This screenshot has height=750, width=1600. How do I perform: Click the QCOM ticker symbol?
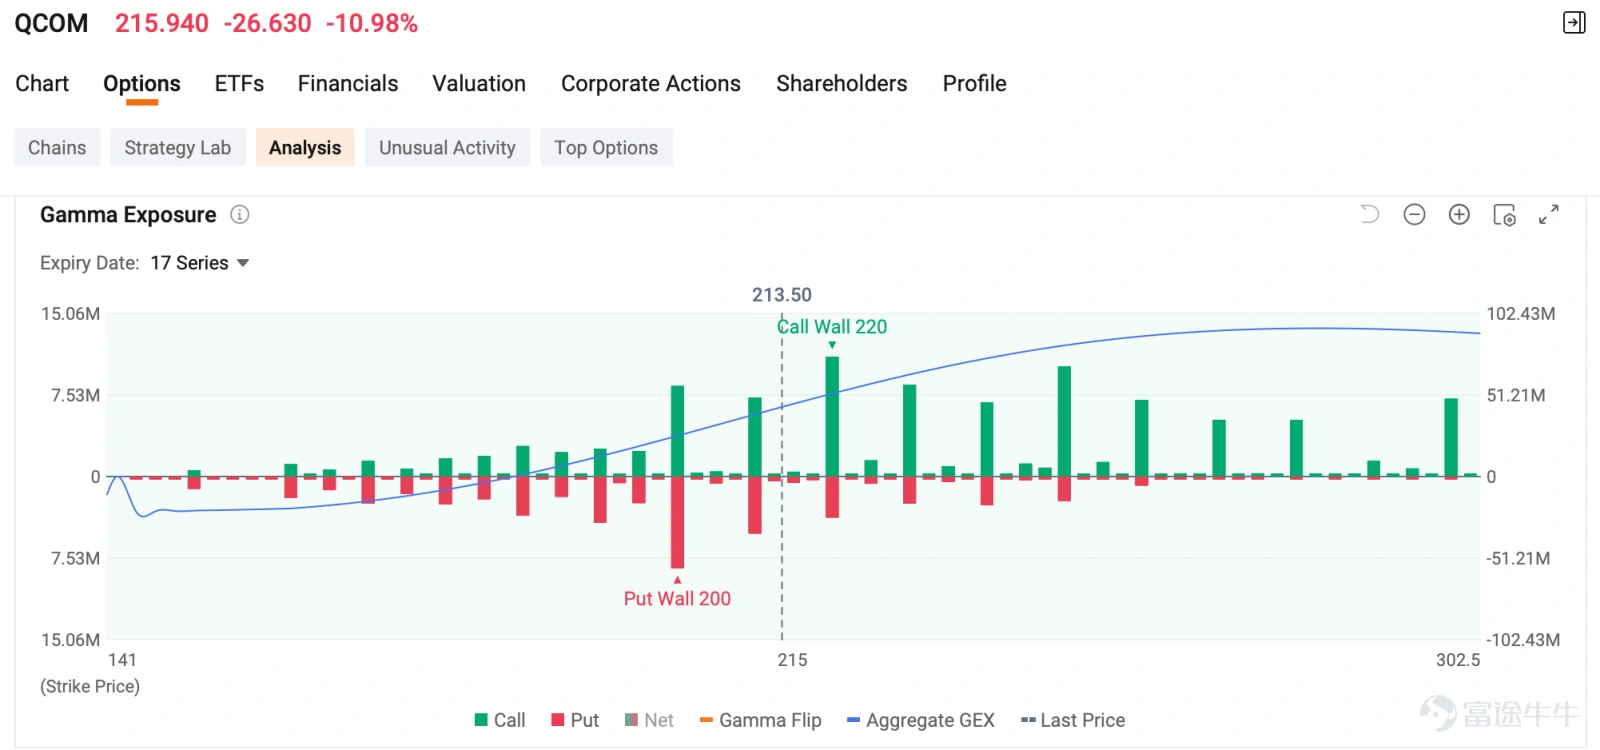coord(51,23)
